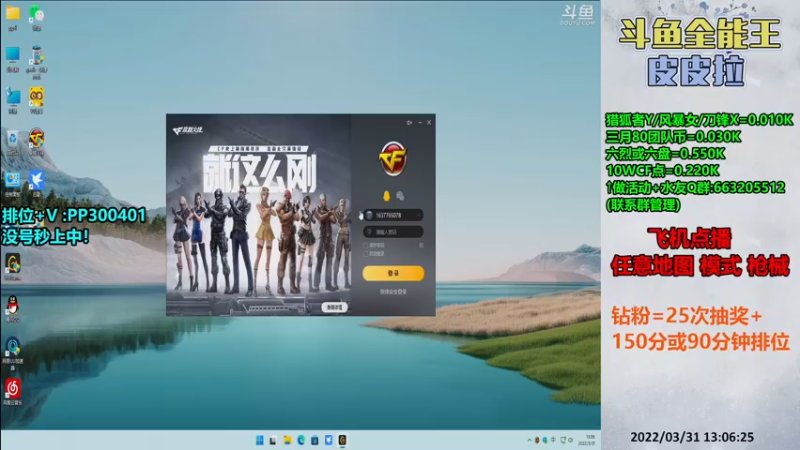The width and height of the screenshot is (800, 450).
Task: Open the Recycle Bin desktop icon
Action: point(13,142)
